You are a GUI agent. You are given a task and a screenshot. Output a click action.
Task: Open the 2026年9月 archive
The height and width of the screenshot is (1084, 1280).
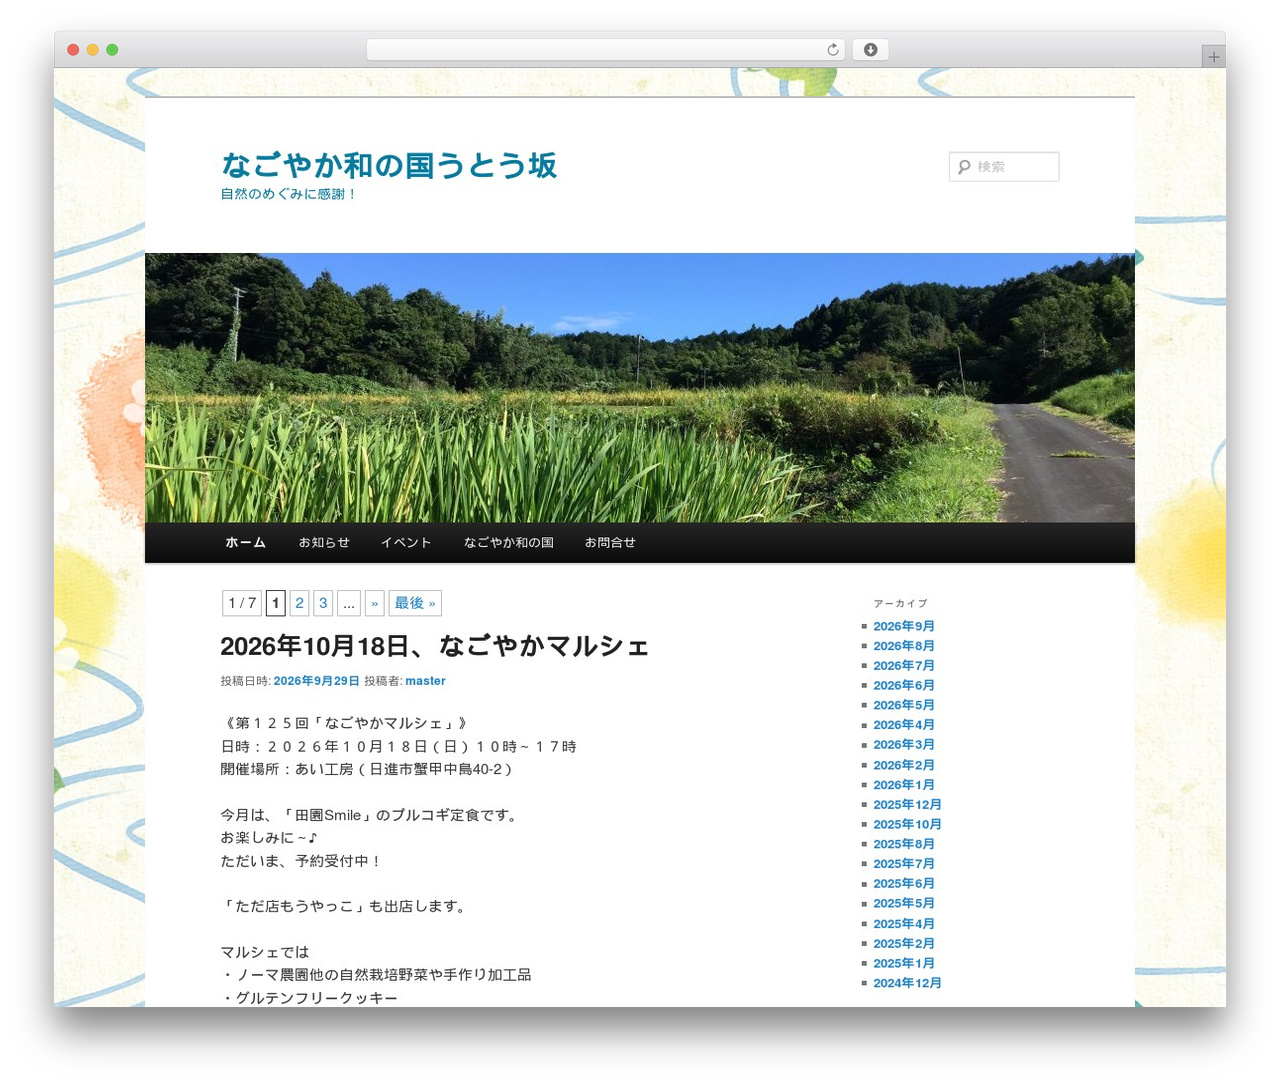click(x=904, y=626)
